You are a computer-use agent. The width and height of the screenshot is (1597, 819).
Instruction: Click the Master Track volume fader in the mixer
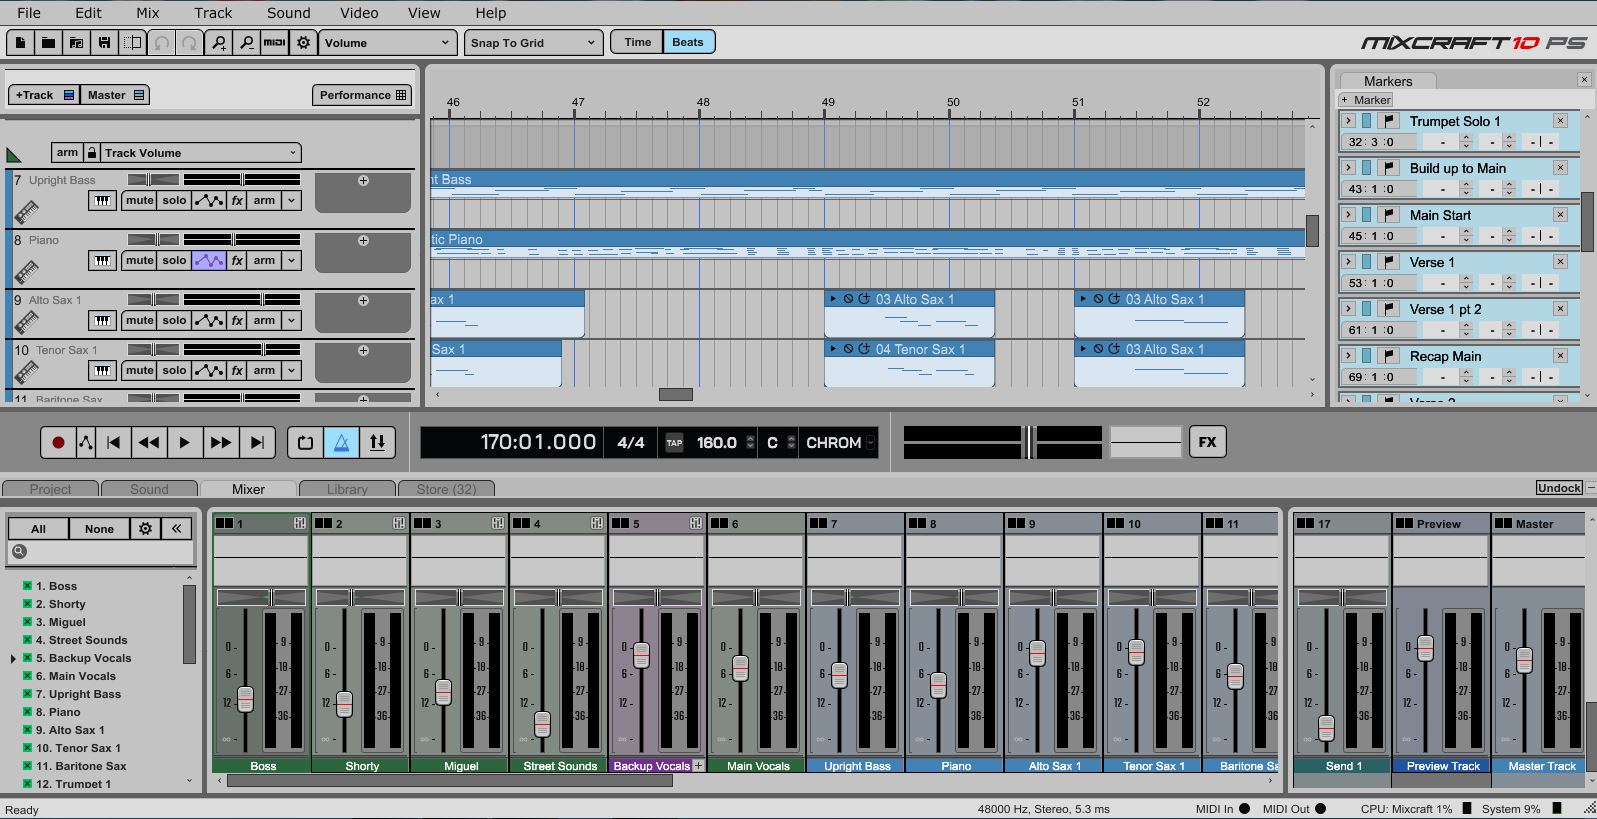click(1524, 660)
